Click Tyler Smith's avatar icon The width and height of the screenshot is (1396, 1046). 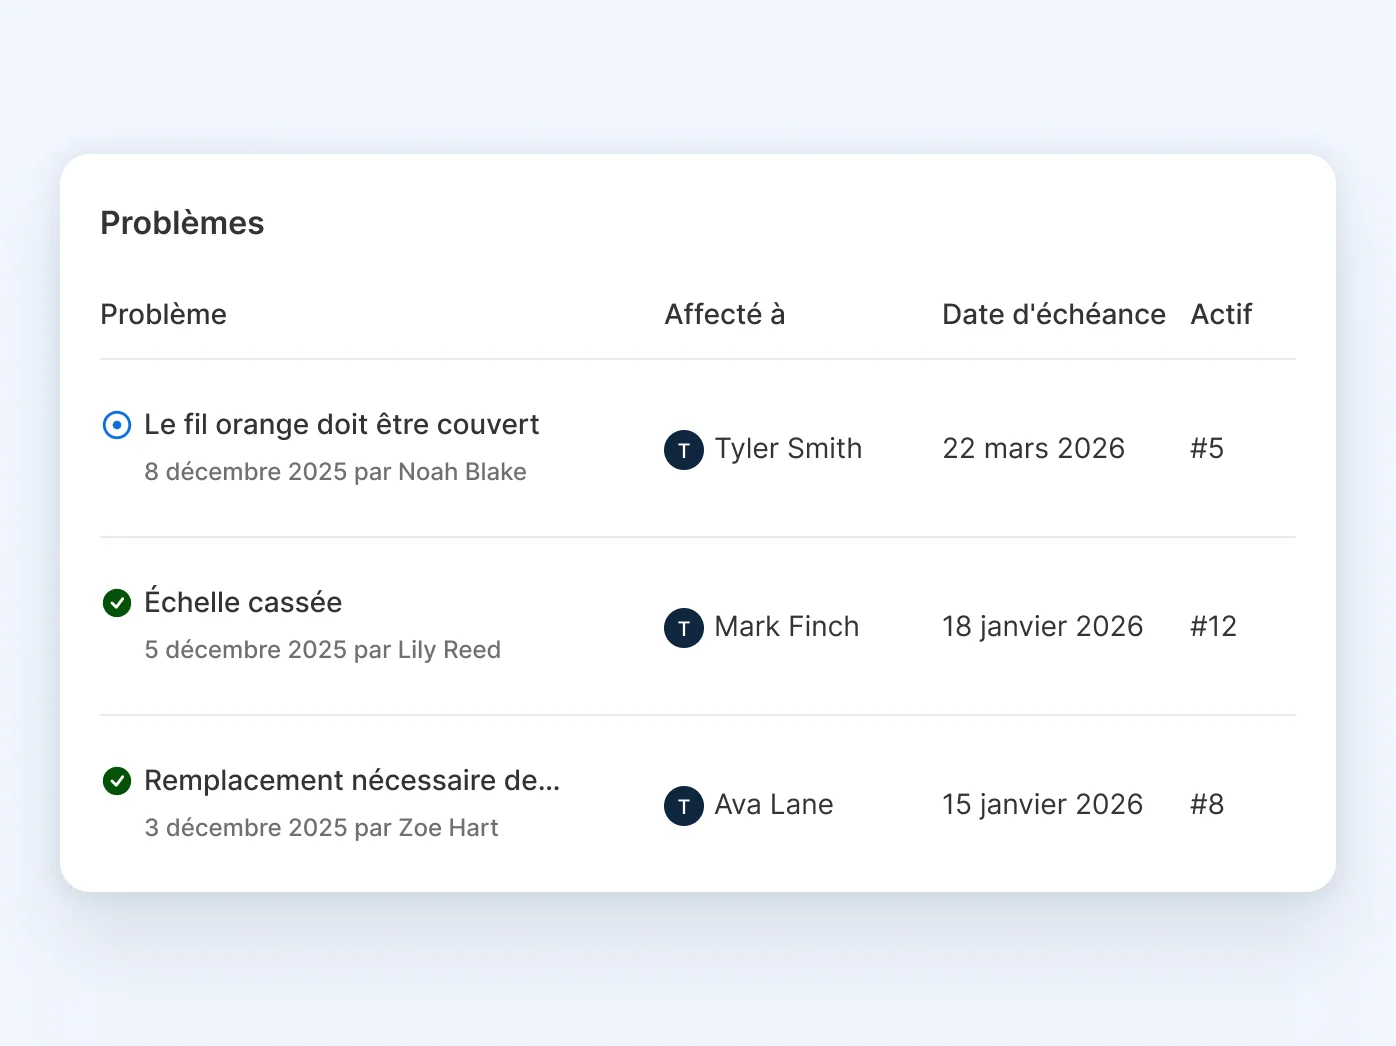click(x=683, y=450)
